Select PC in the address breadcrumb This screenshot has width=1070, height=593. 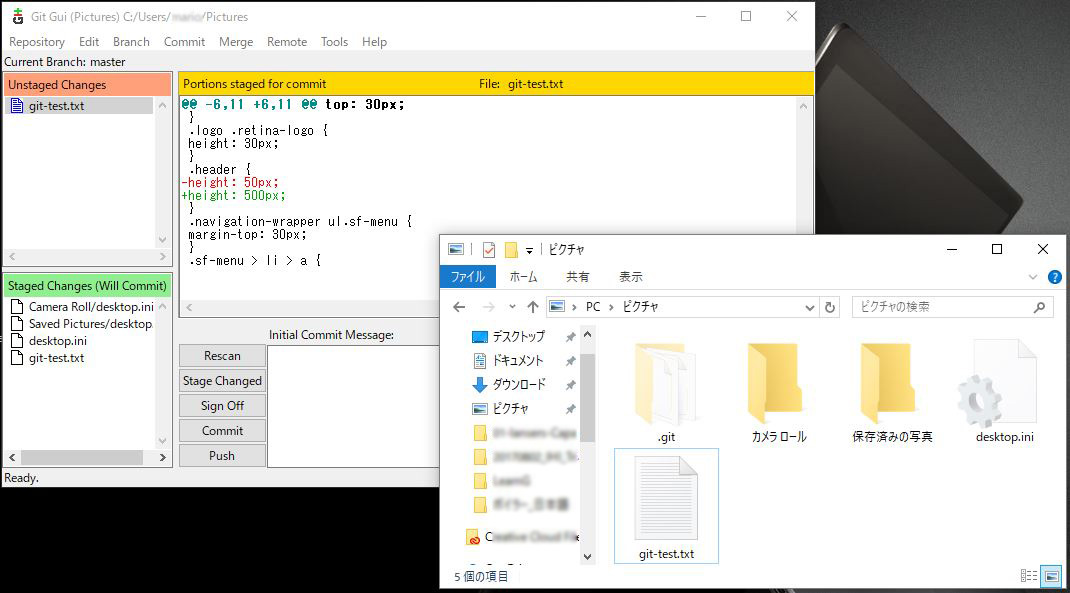(593, 307)
